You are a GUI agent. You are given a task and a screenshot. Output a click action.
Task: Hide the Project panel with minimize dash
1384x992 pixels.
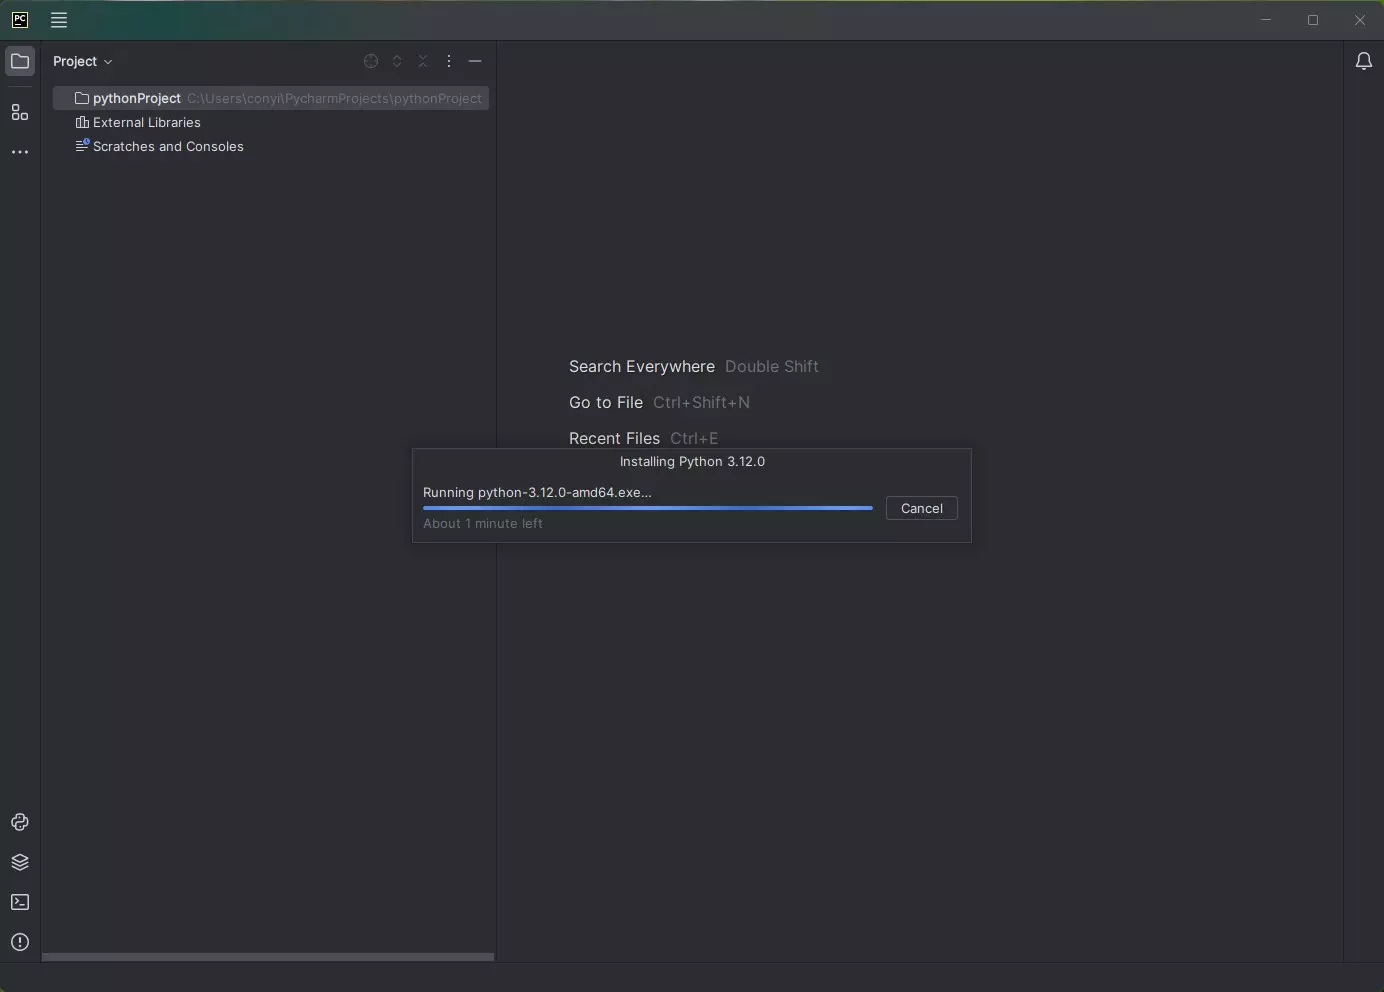pos(475,61)
